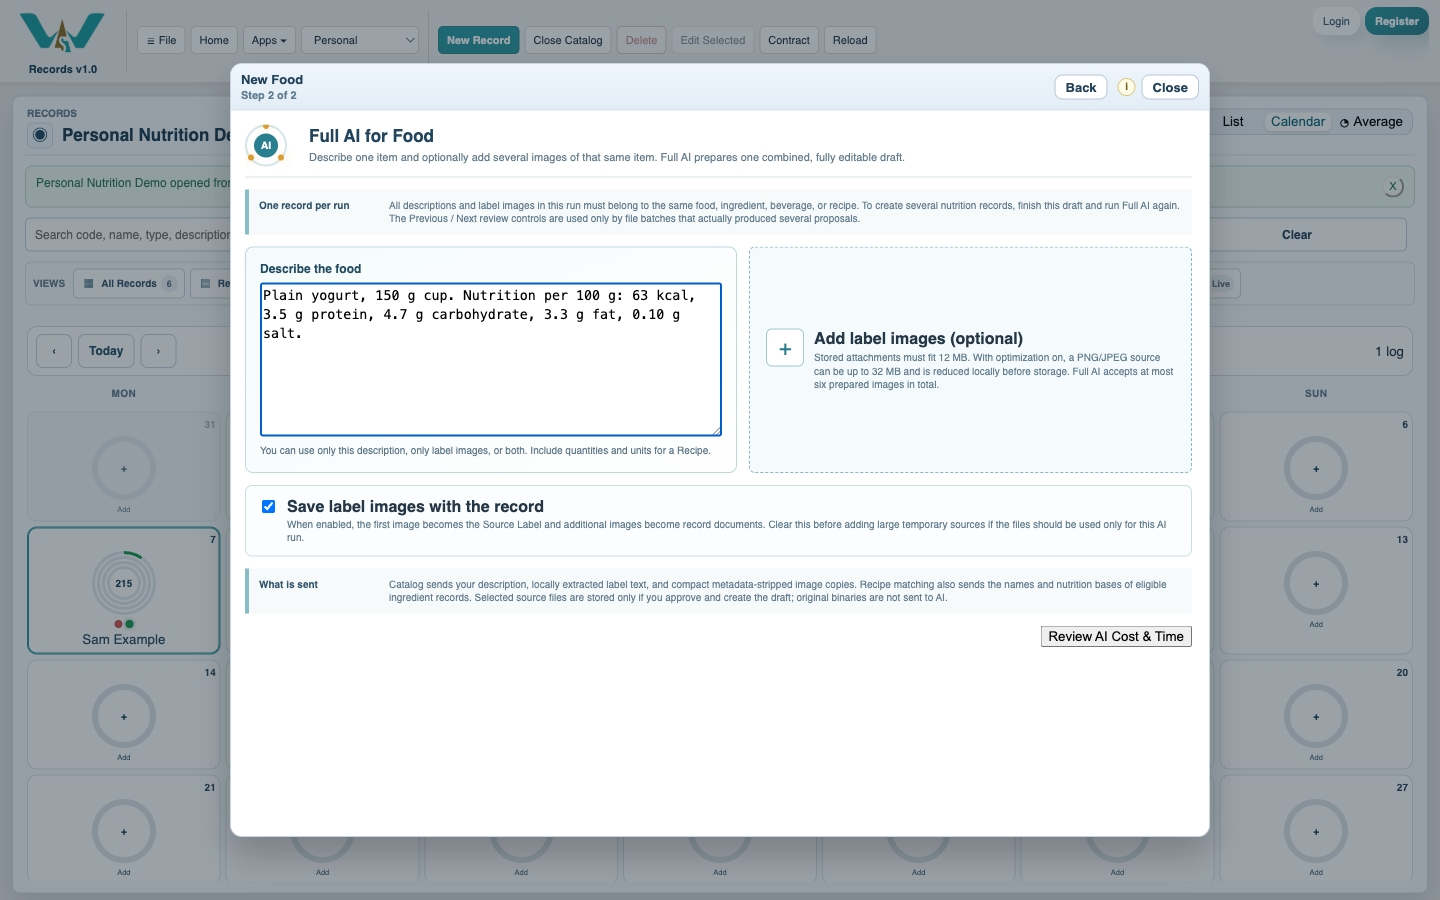Dismiss the Personal Nutrition Demo opened notice
The width and height of the screenshot is (1440, 900).
coord(1393,187)
